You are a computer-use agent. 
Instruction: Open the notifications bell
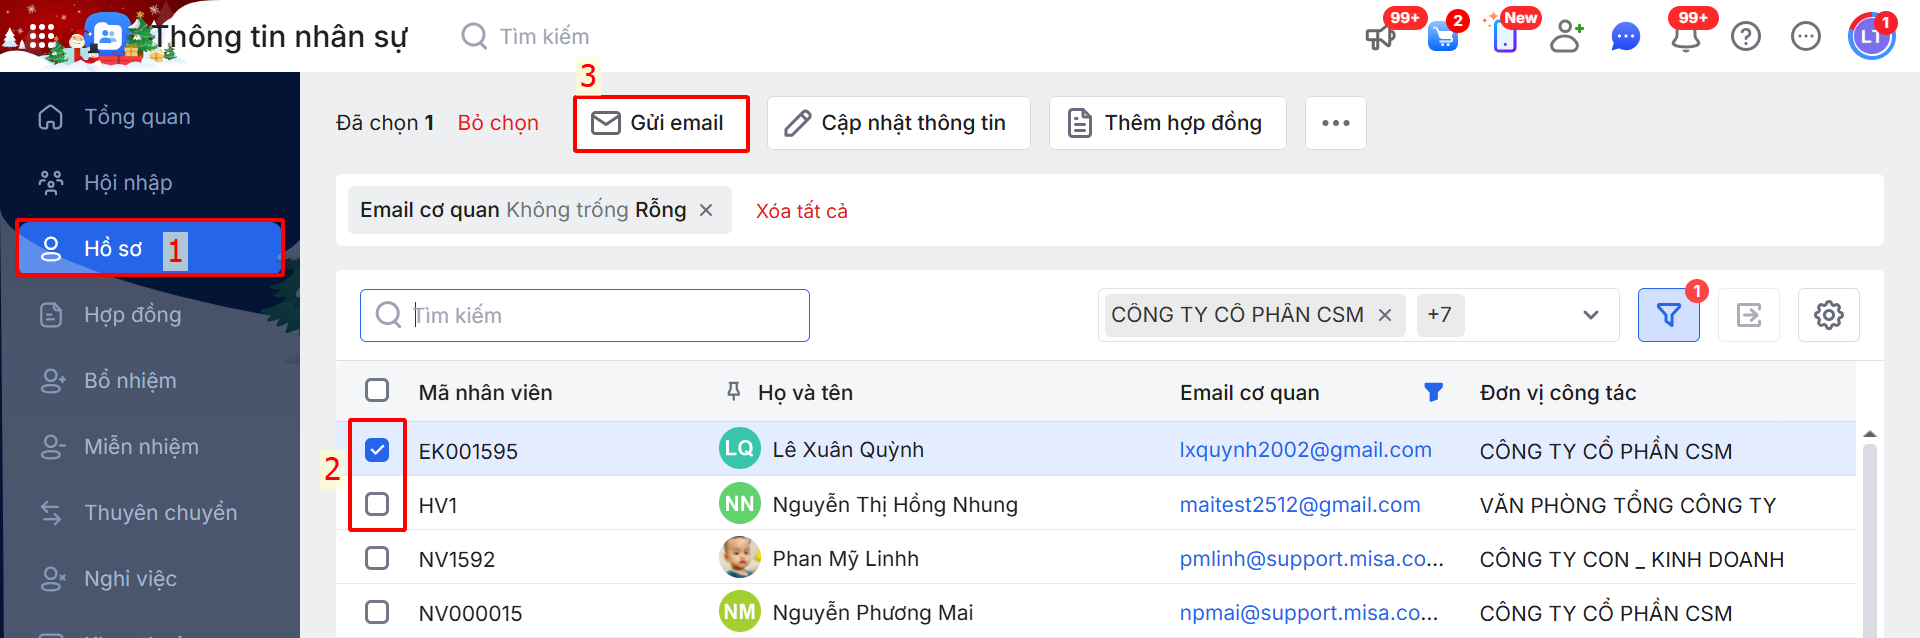pos(1686,38)
